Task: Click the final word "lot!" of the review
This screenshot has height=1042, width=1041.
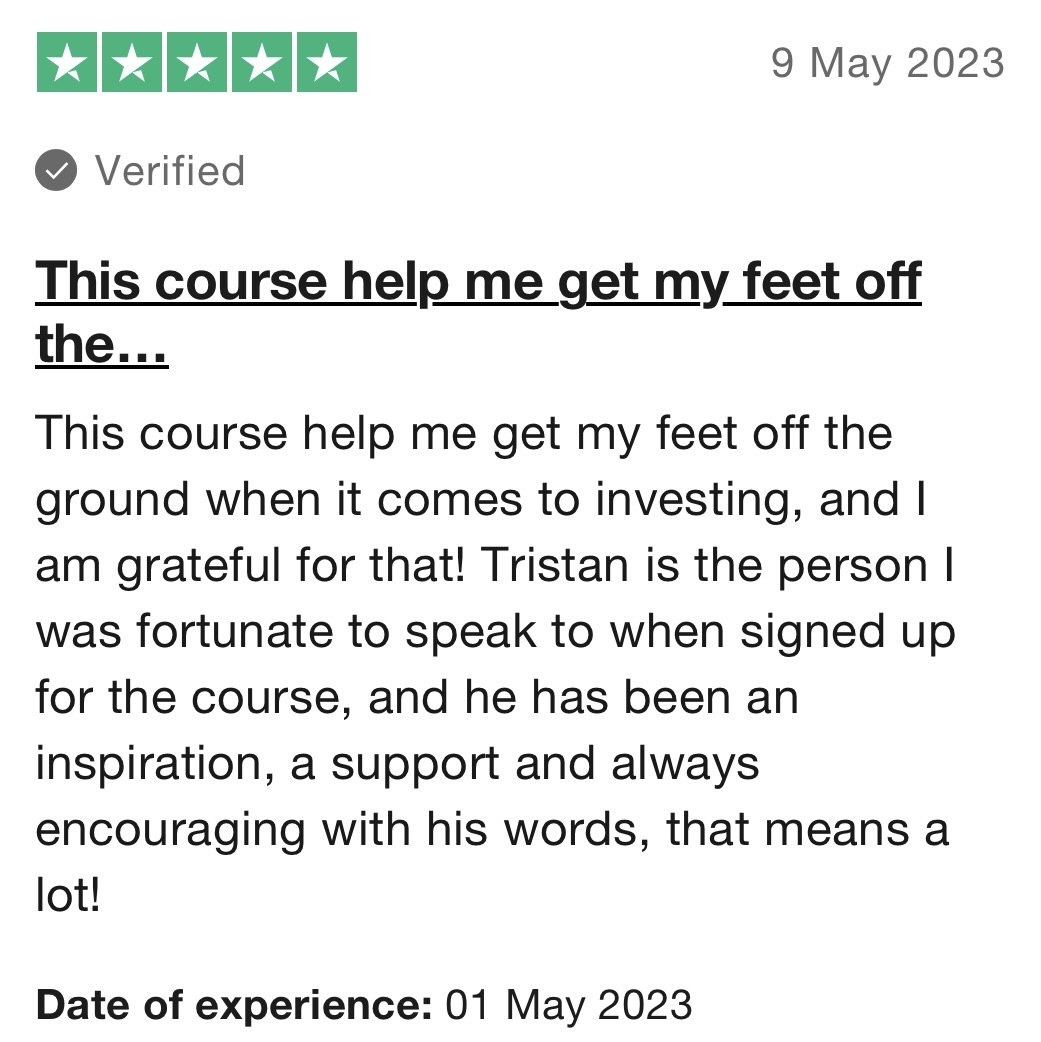Action: [x=68, y=896]
